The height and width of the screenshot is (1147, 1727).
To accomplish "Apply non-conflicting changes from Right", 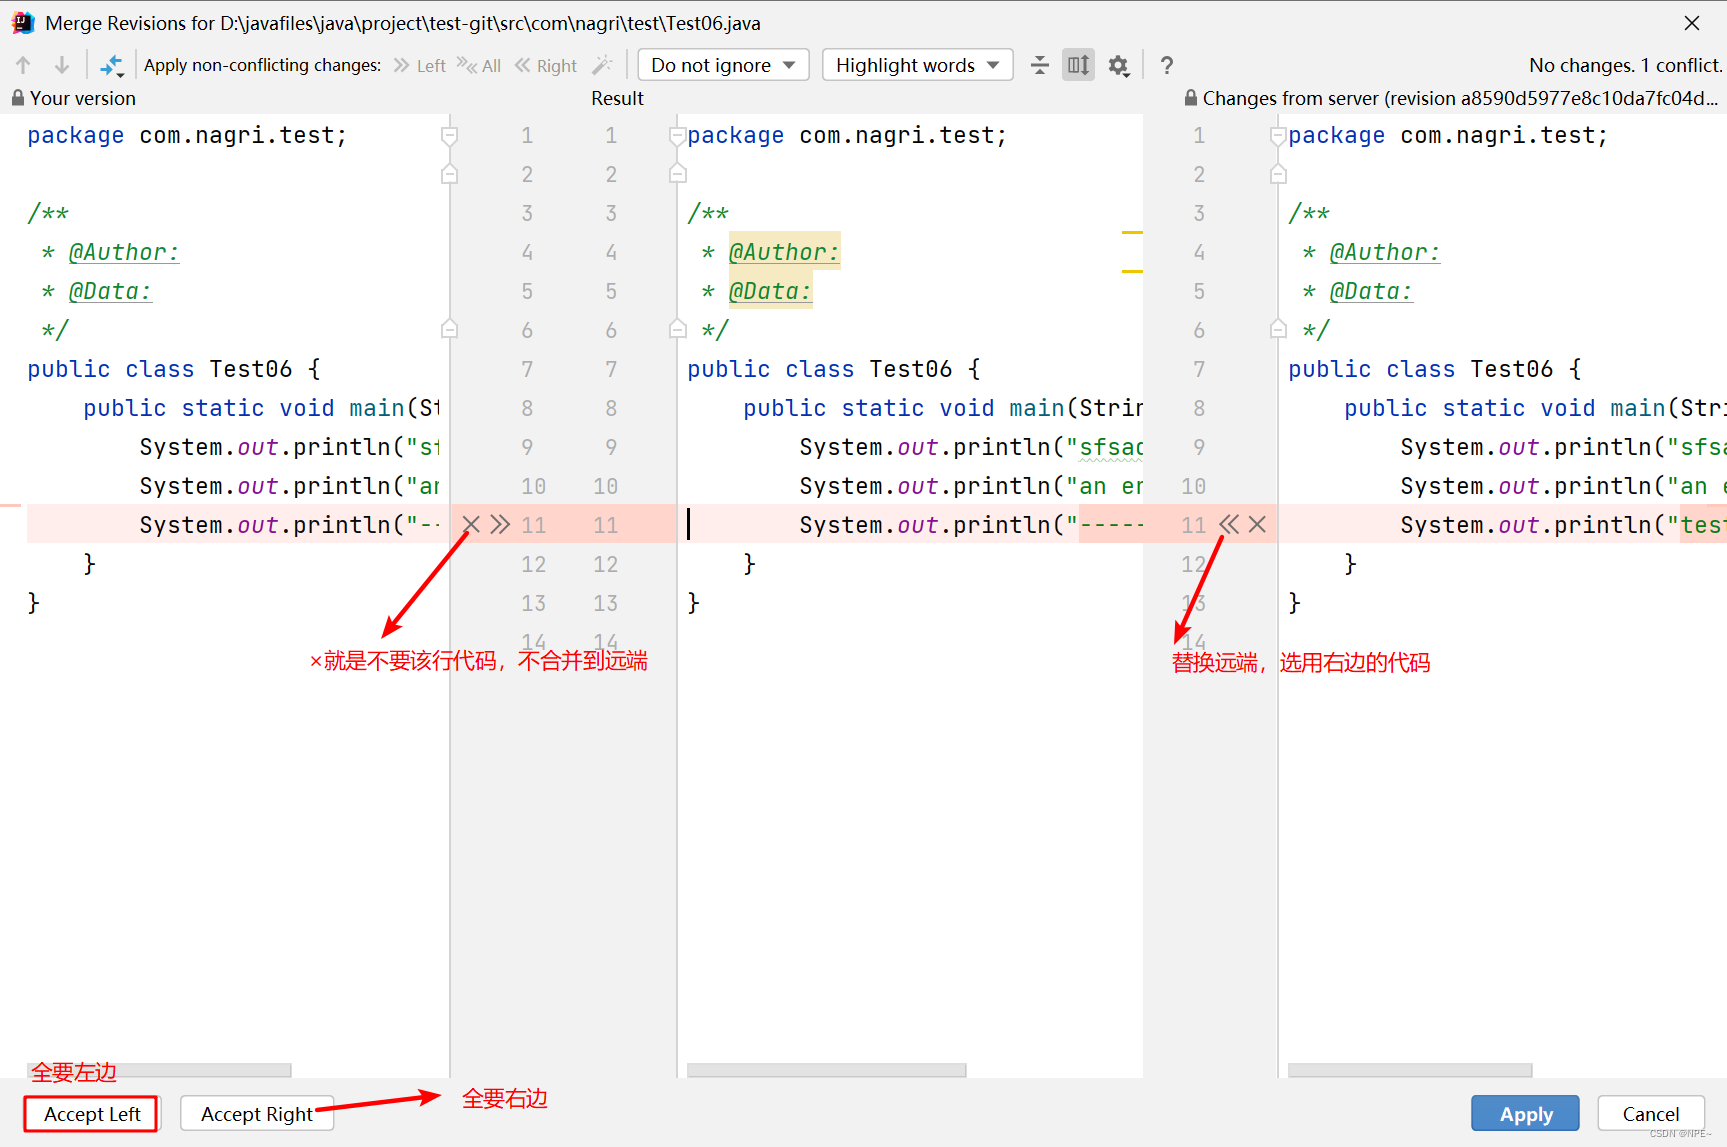I will pos(546,65).
